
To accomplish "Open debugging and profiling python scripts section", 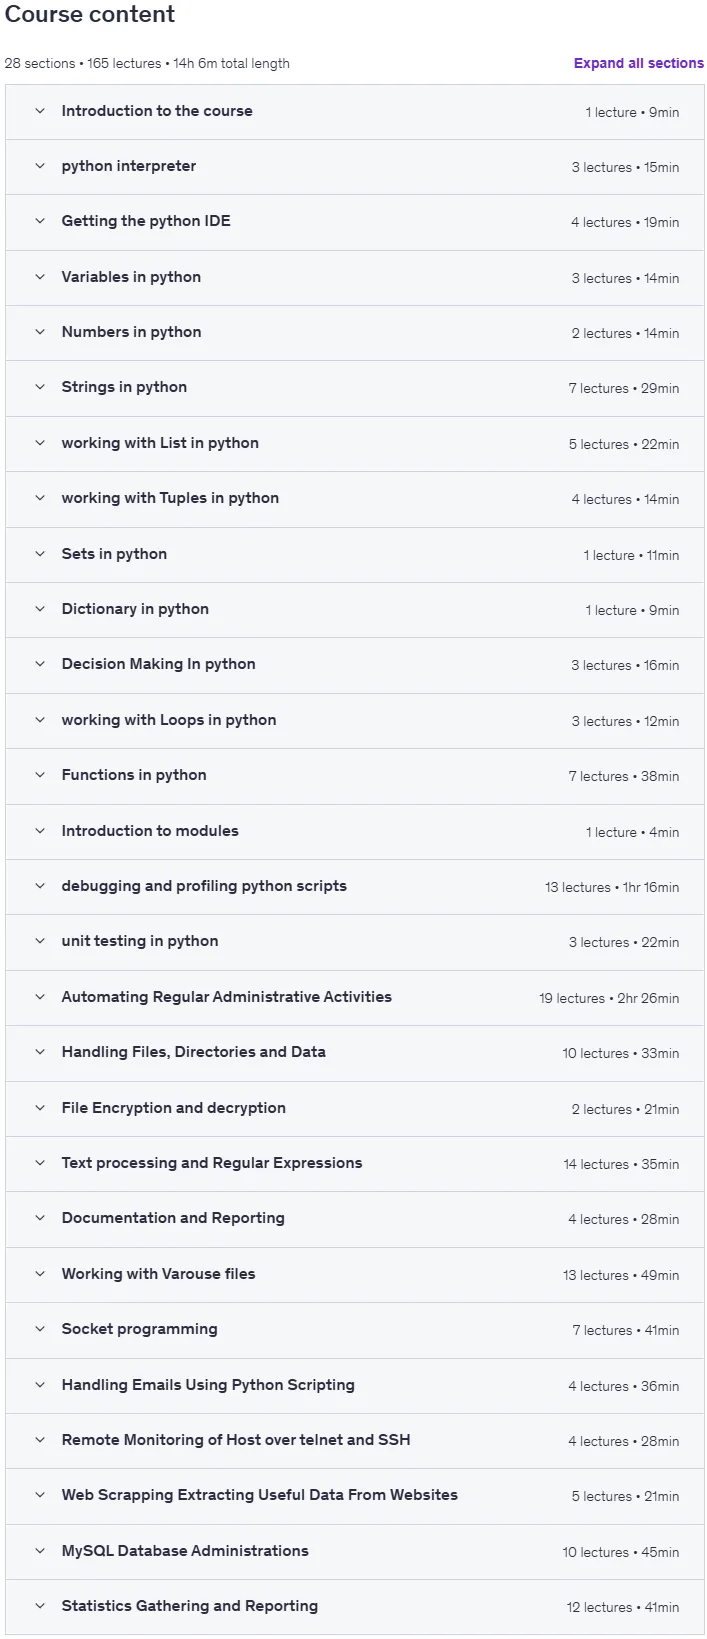I will (x=355, y=887).
